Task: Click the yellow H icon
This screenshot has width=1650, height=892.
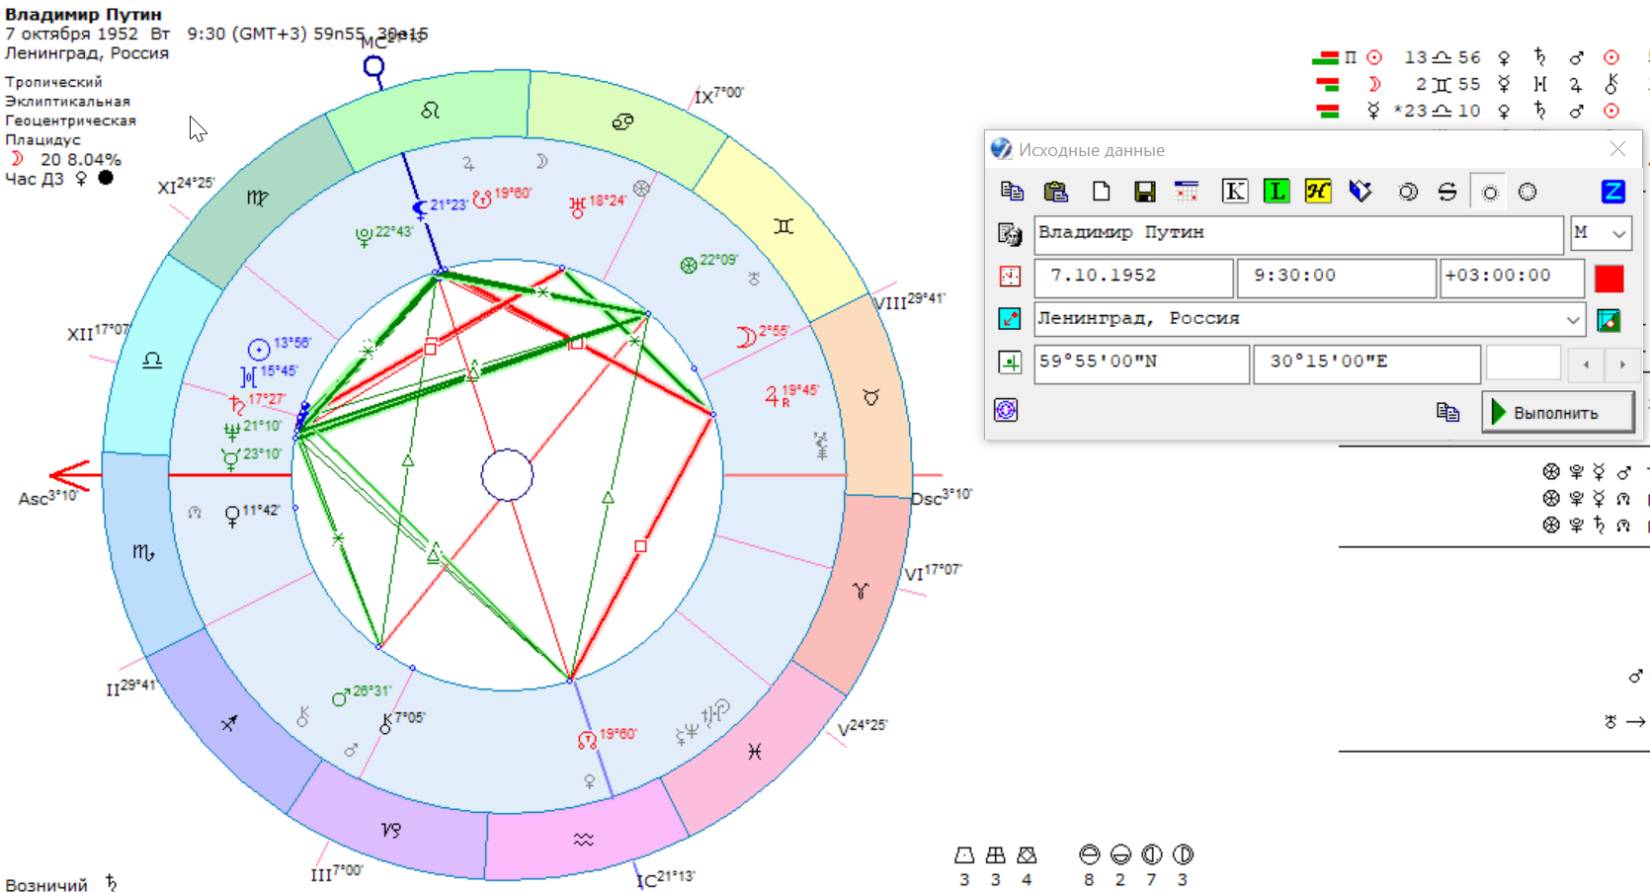Action: tap(1318, 192)
